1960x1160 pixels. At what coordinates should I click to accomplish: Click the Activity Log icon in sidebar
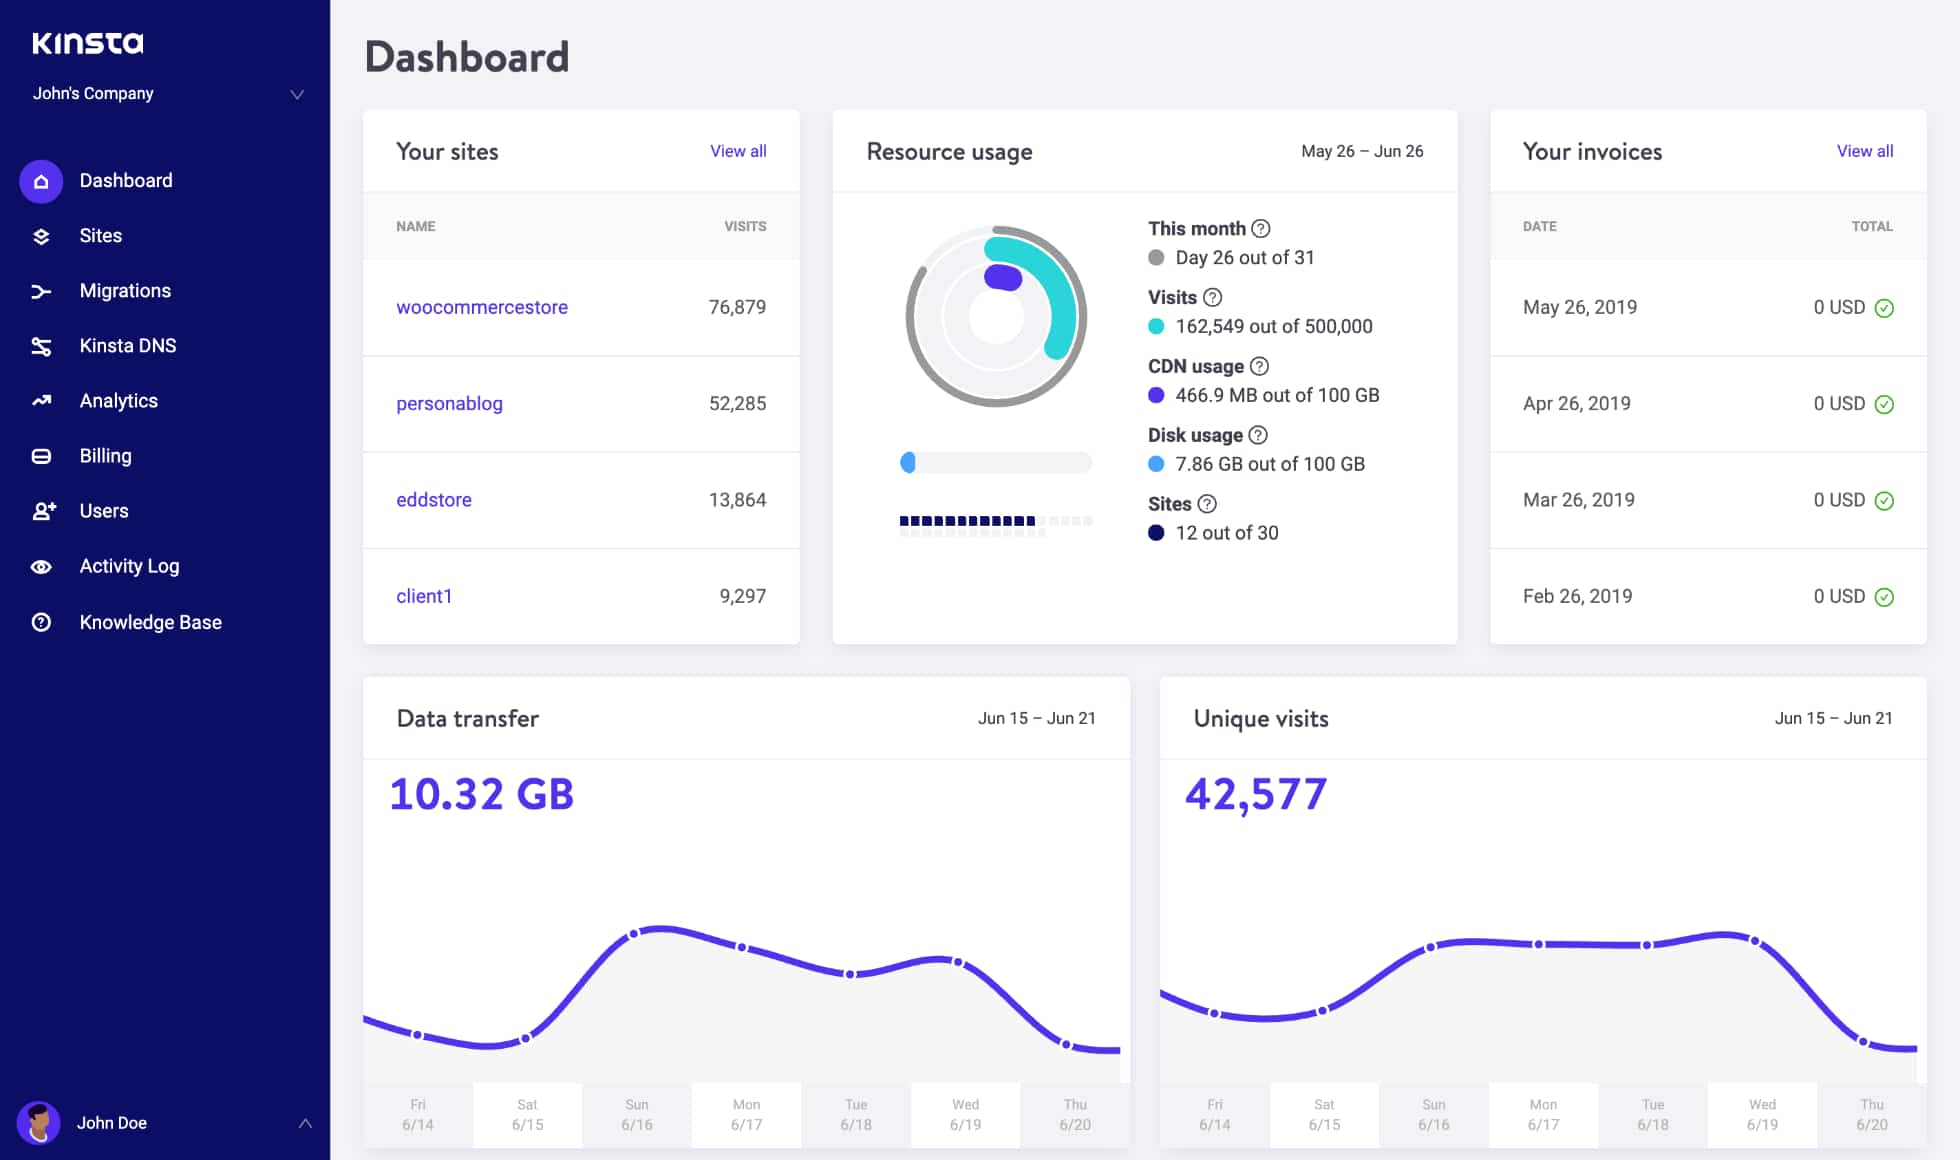[40, 566]
